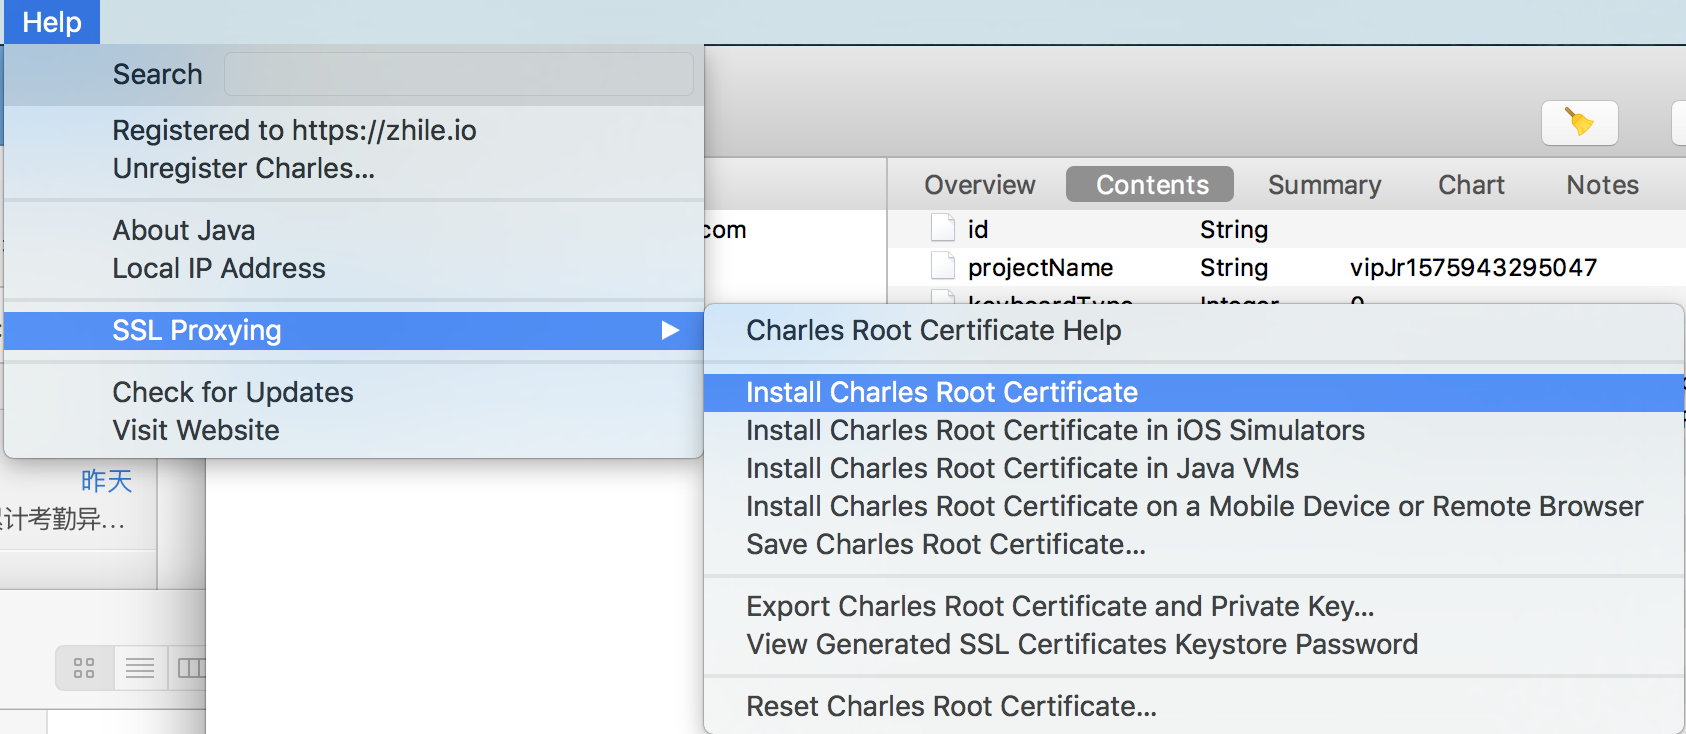Click the Help Search field
1686x734 pixels.
[458, 74]
